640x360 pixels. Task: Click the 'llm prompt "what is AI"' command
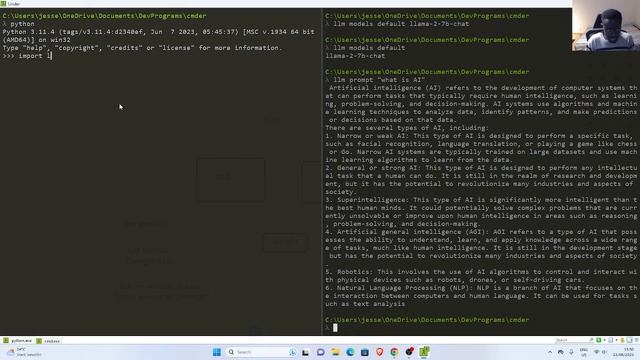click(x=379, y=80)
